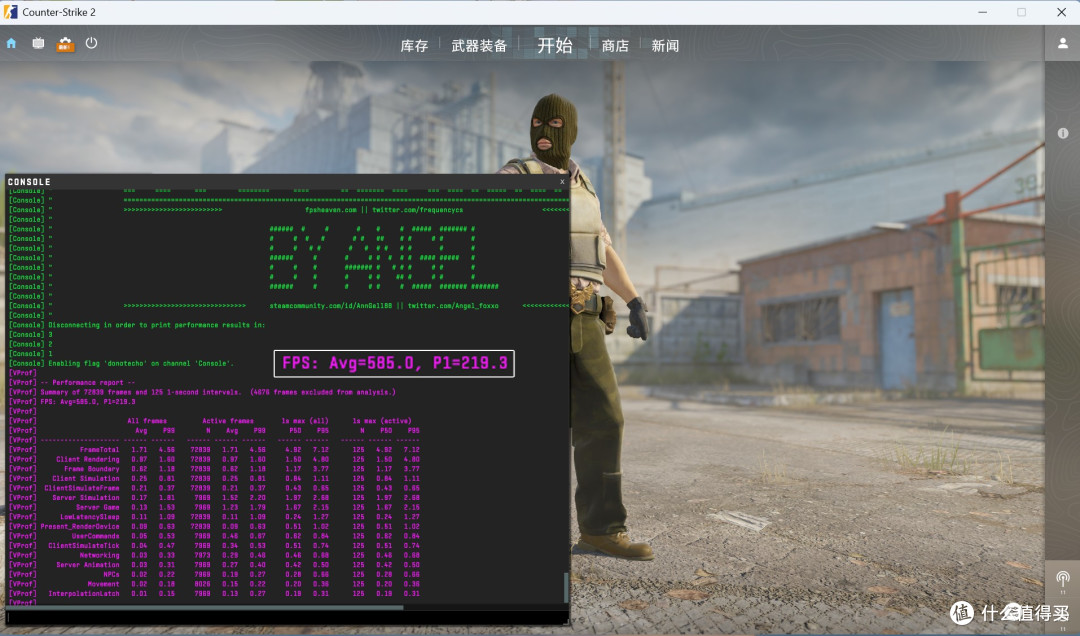The image size is (1080, 636).
Task: Click the antenna signal icon in sidebar
Action: point(1062,579)
